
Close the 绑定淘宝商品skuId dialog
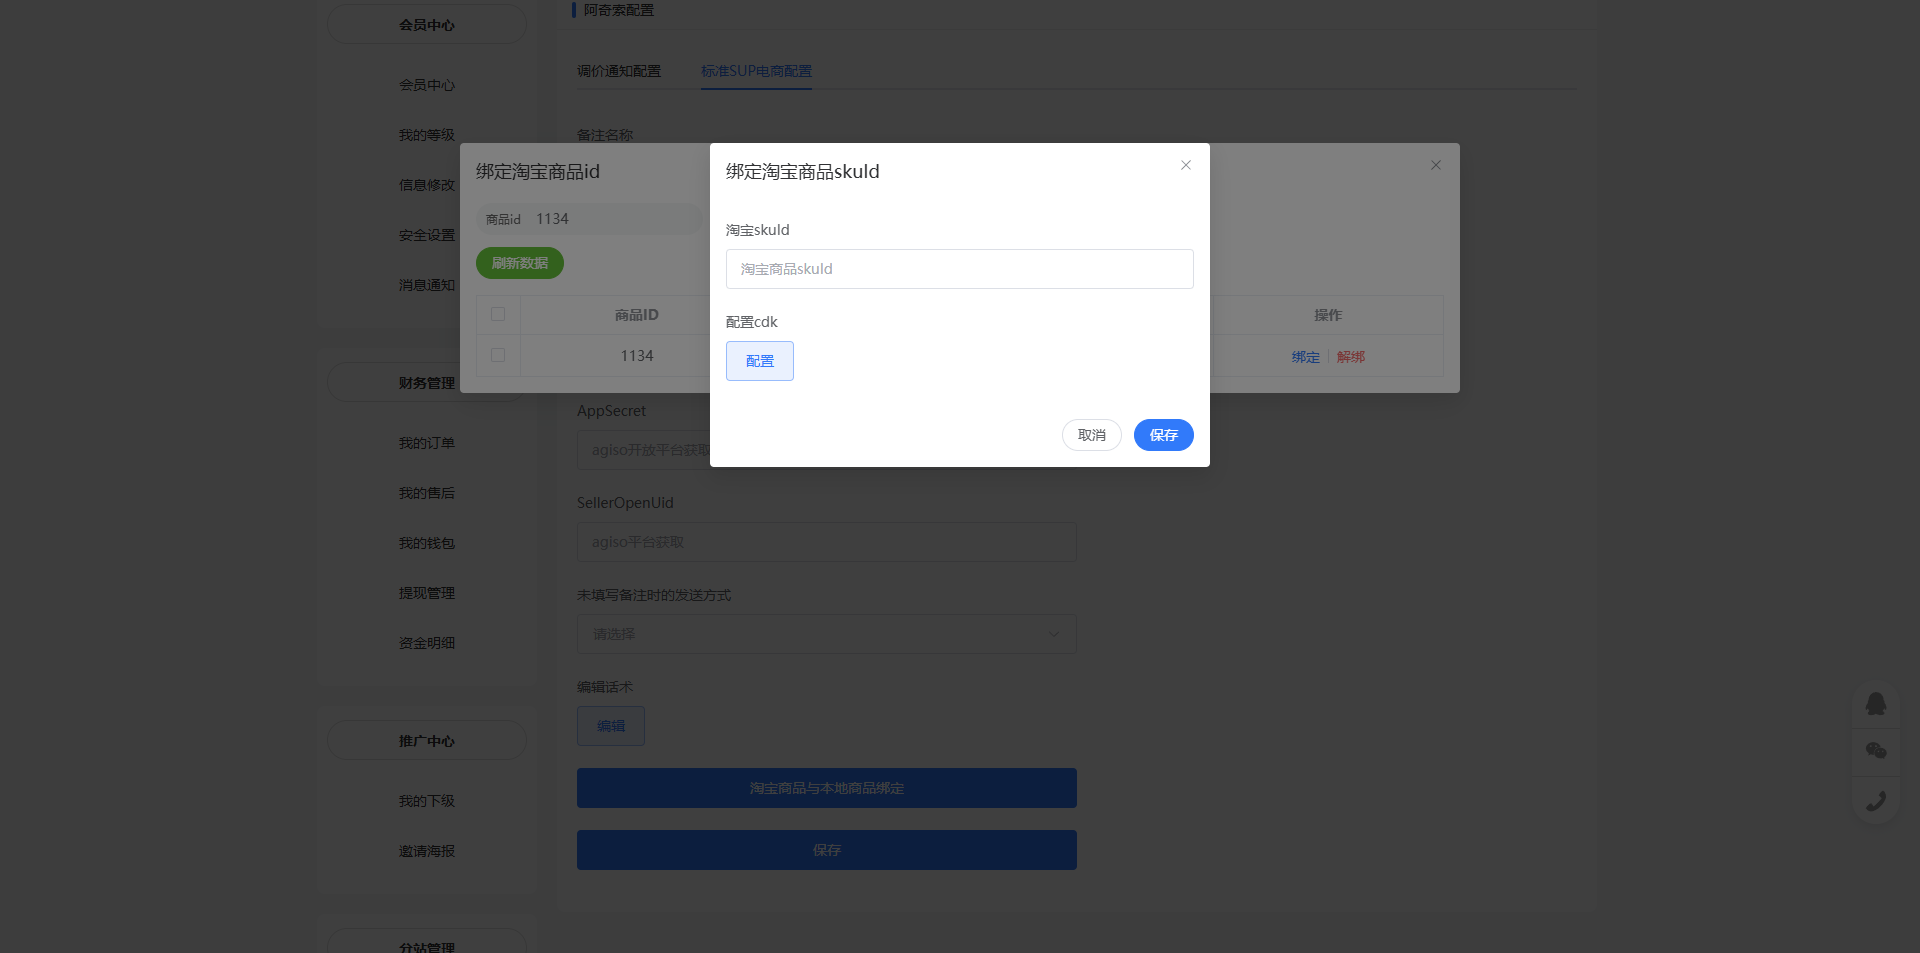[x=1186, y=165]
